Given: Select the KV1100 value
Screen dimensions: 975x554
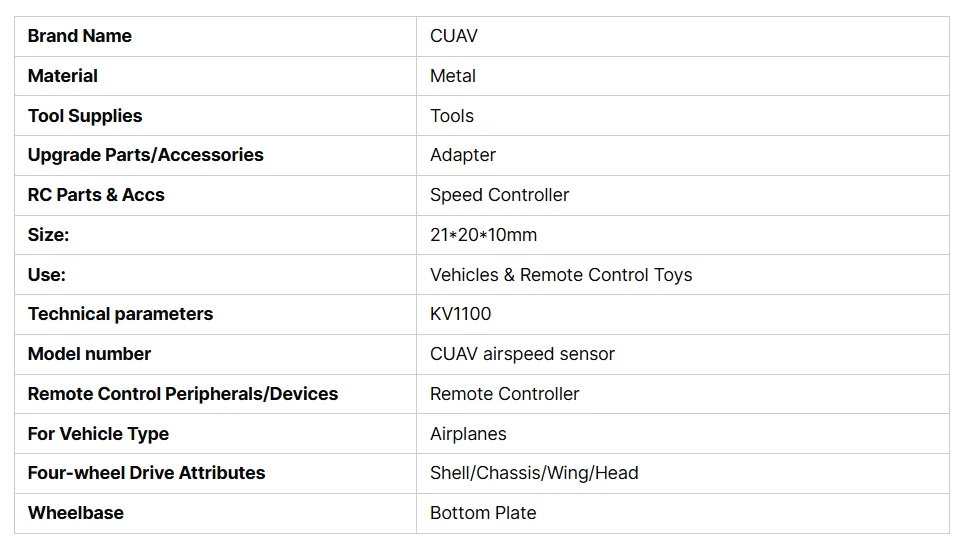Looking at the screenshot, I should (461, 314).
